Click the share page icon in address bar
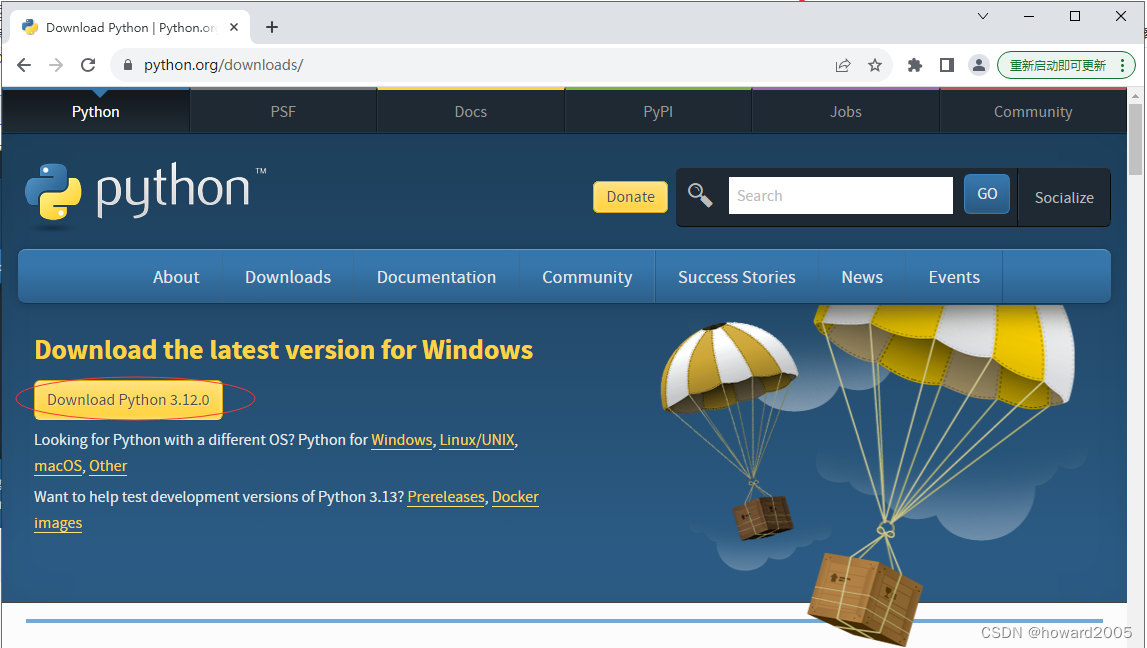 coord(843,65)
